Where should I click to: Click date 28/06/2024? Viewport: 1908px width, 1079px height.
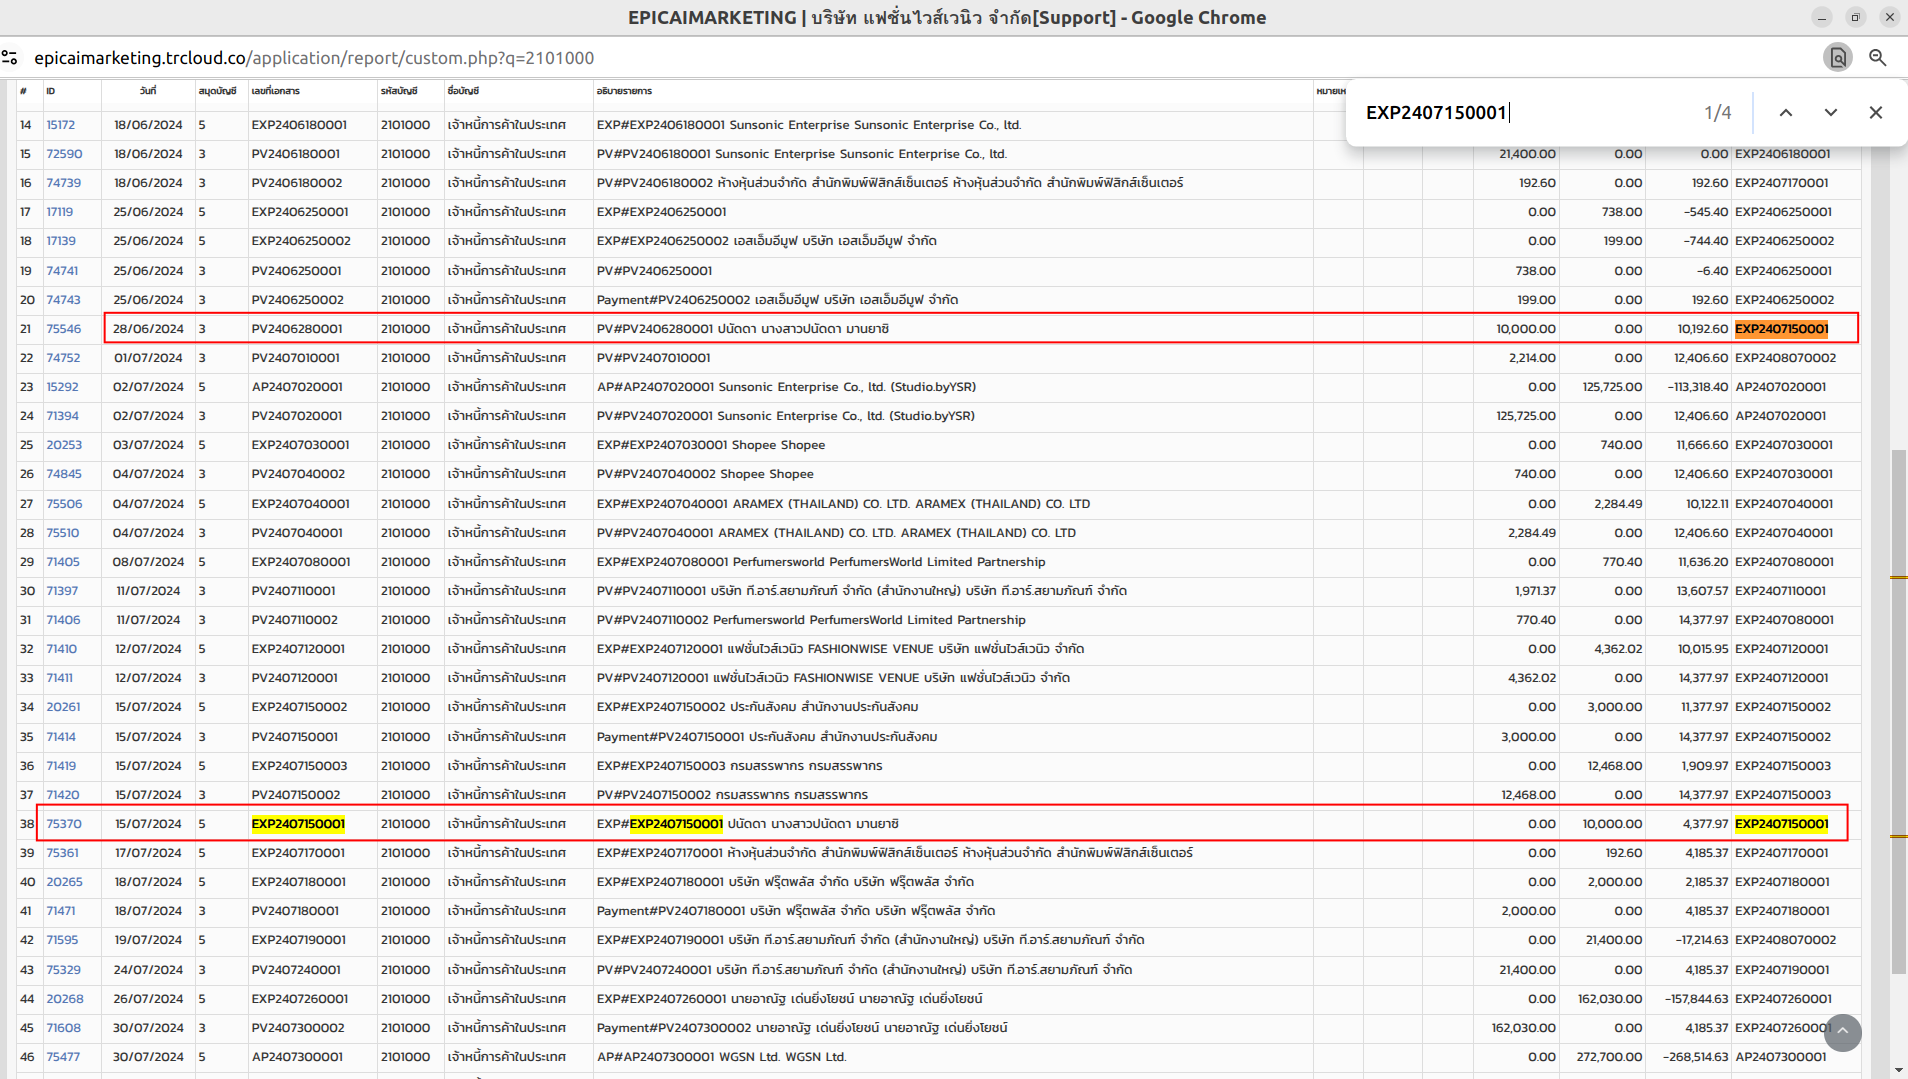coord(148,329)
